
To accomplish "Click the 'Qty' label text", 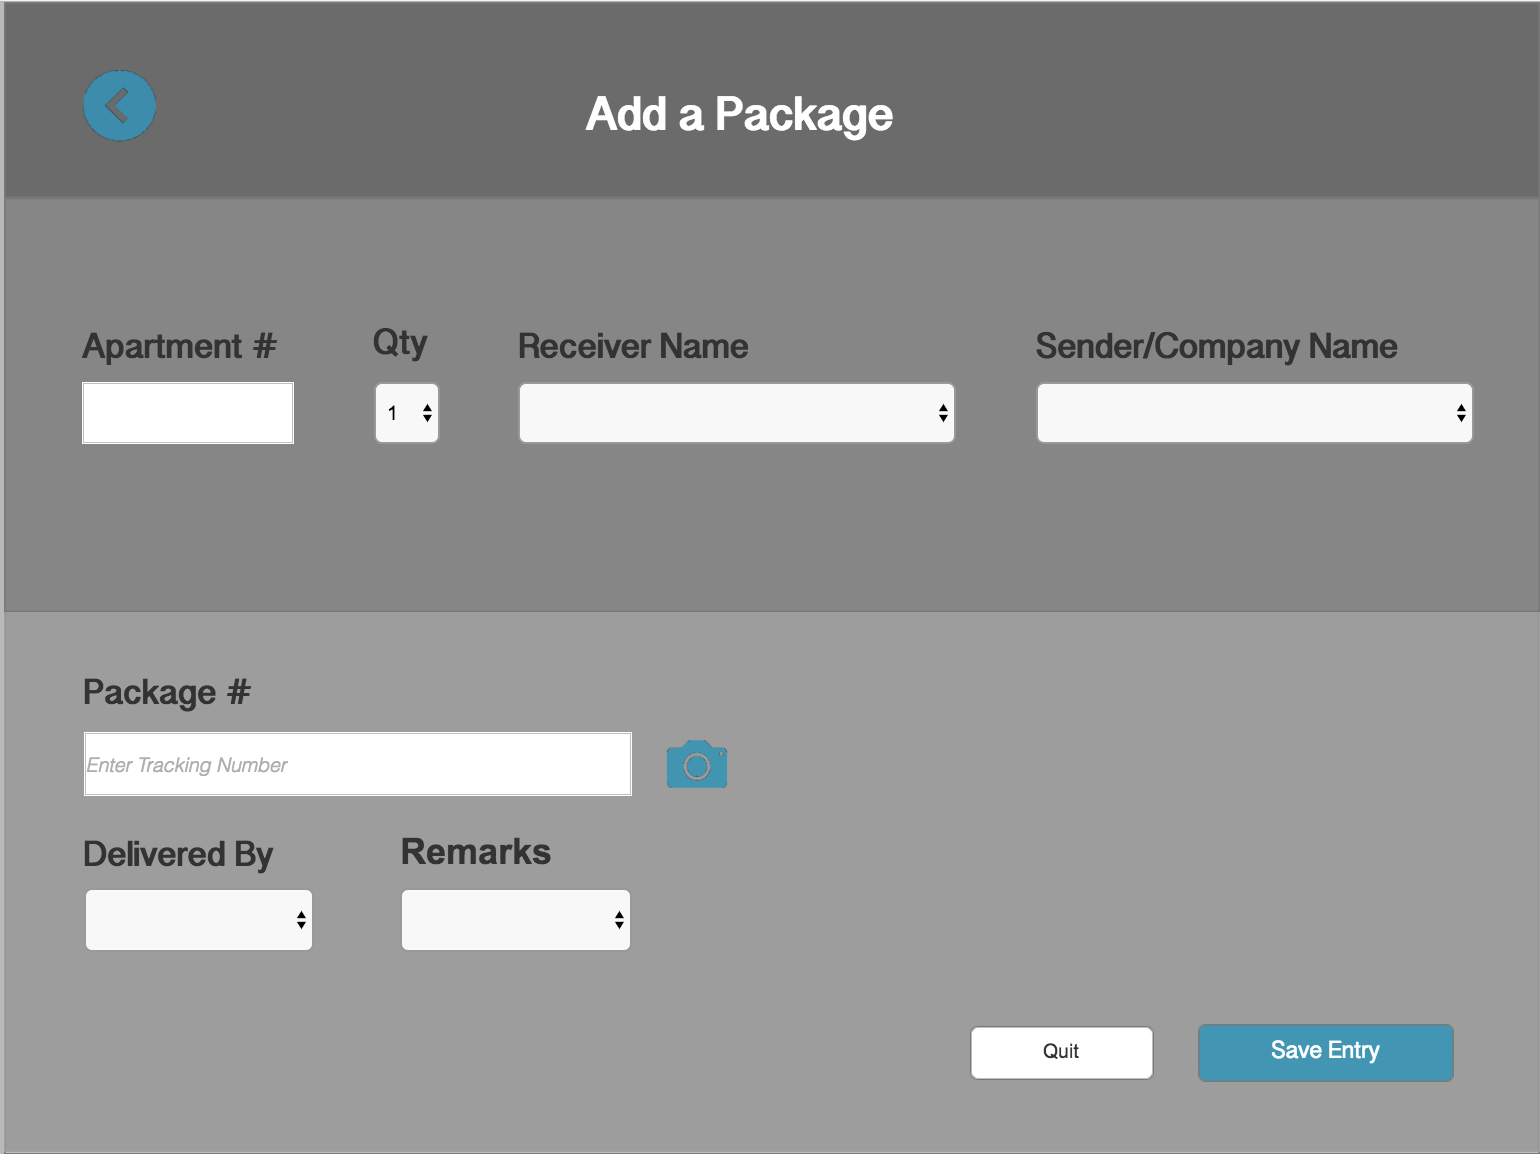I will pos(400,343).
